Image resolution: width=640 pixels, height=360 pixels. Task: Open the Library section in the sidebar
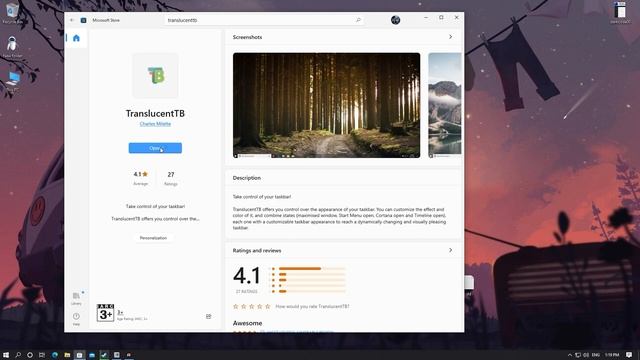(x=76, y=298)
